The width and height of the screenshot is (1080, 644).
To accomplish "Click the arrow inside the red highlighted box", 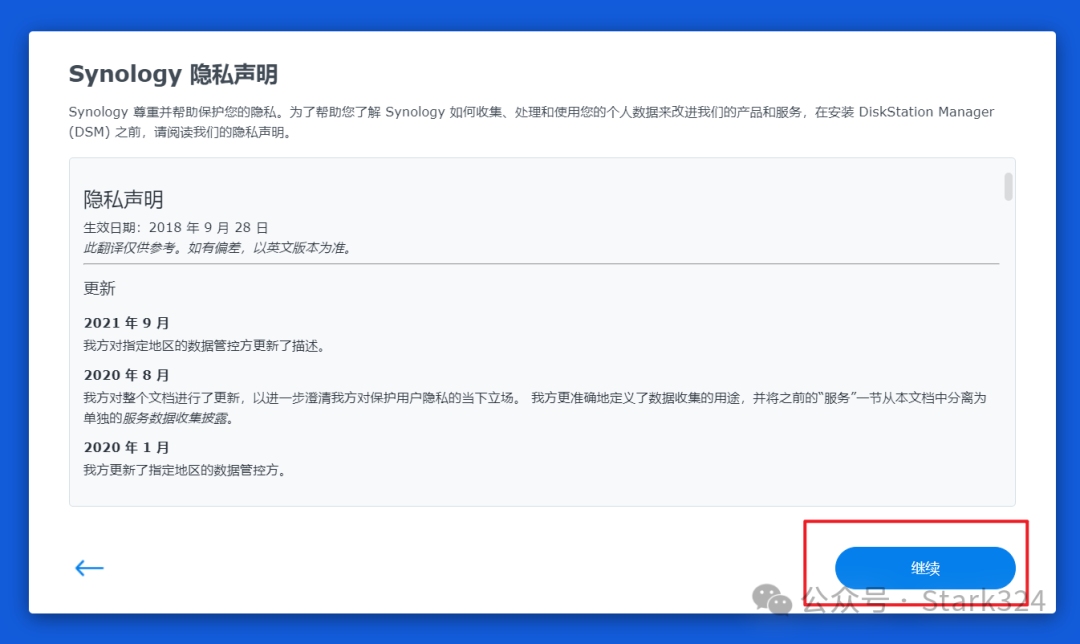I will [x=925, y=567].
